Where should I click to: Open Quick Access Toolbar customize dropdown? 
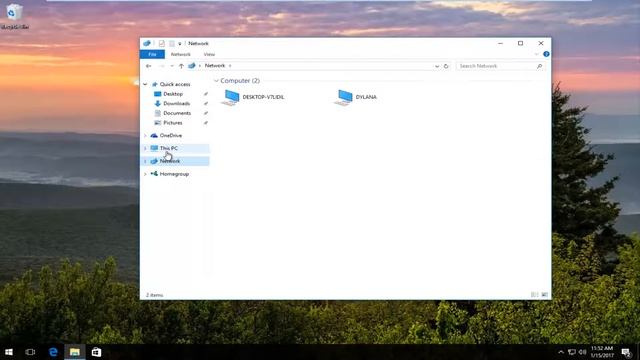point(180,44)
